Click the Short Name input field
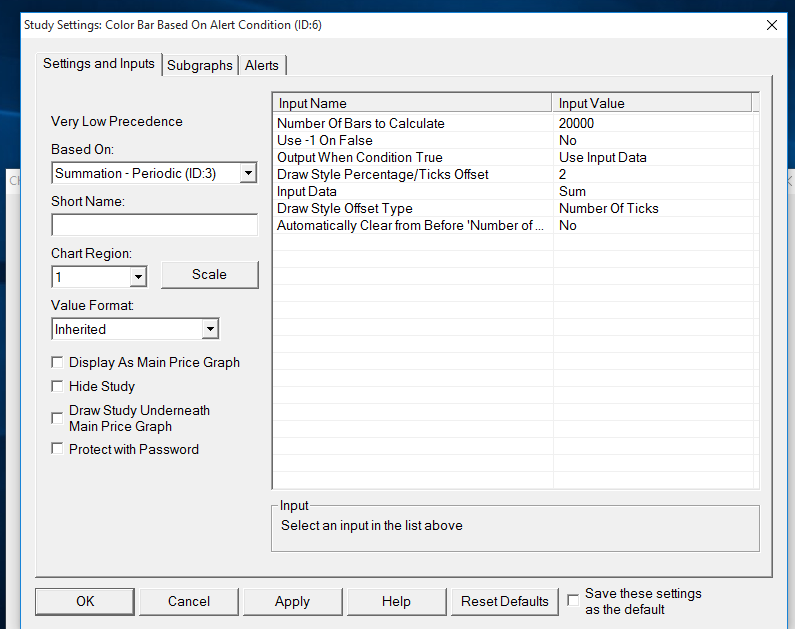This screenshot has height=629, width=795. click(155, 225)
